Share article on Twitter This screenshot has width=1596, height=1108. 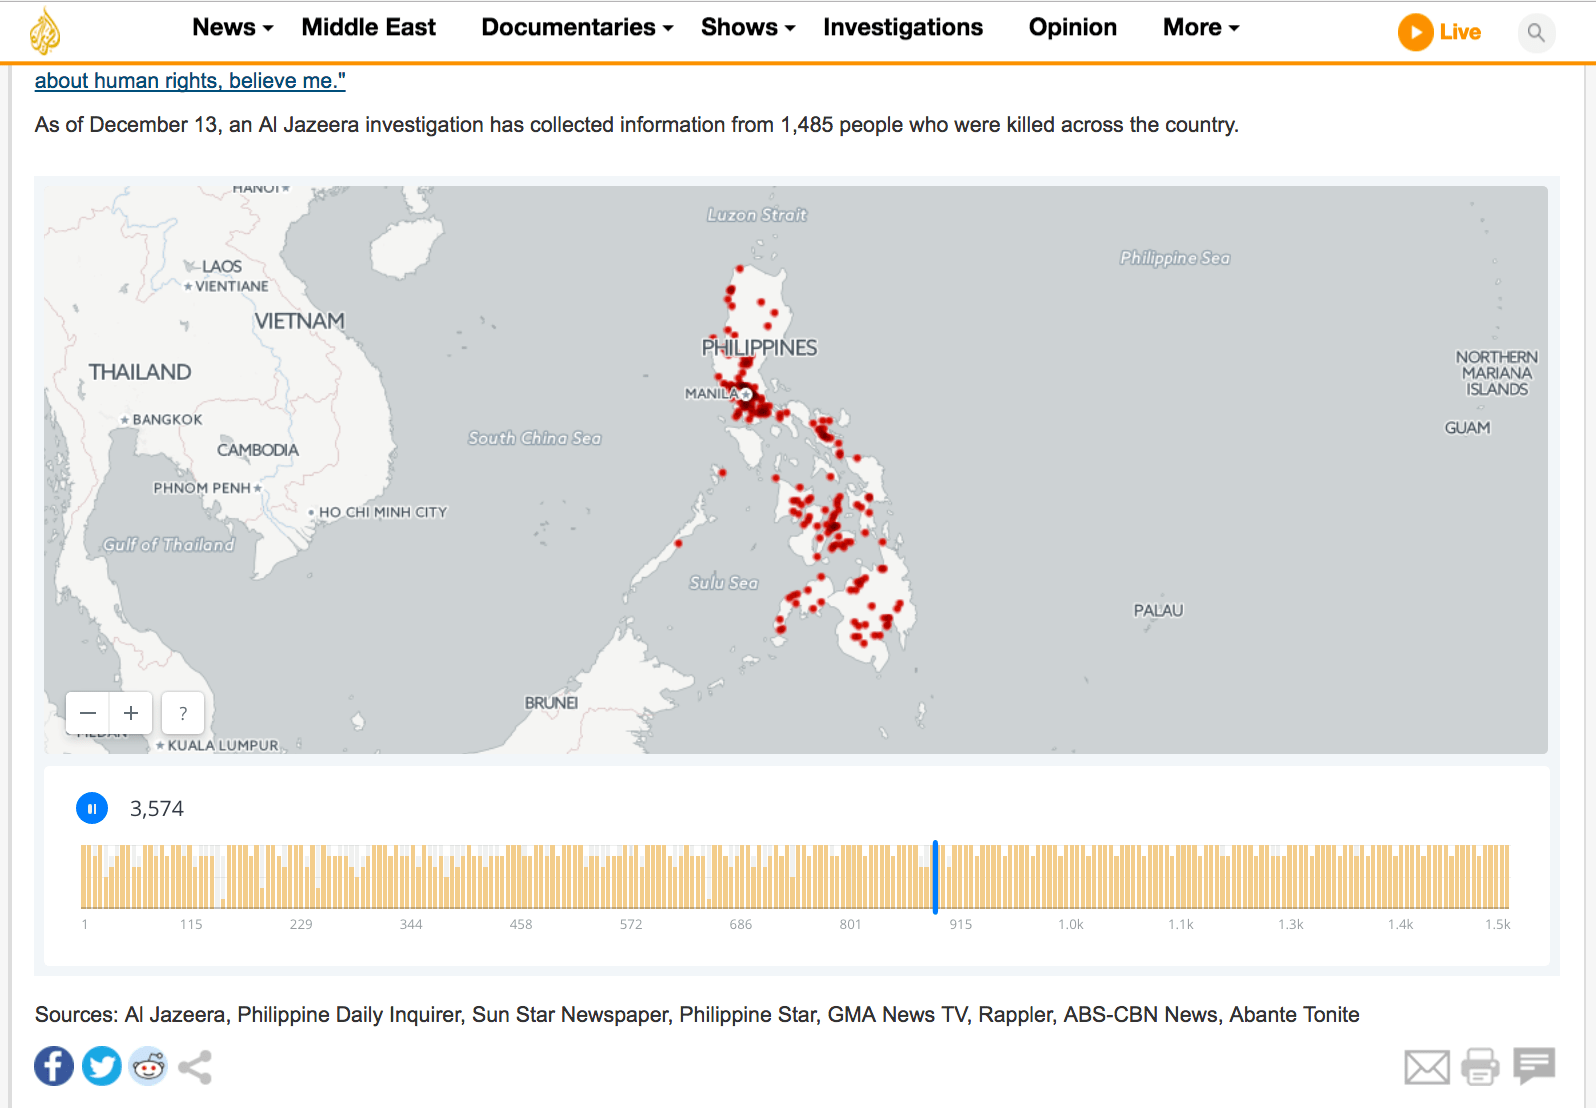(101, 1066)
